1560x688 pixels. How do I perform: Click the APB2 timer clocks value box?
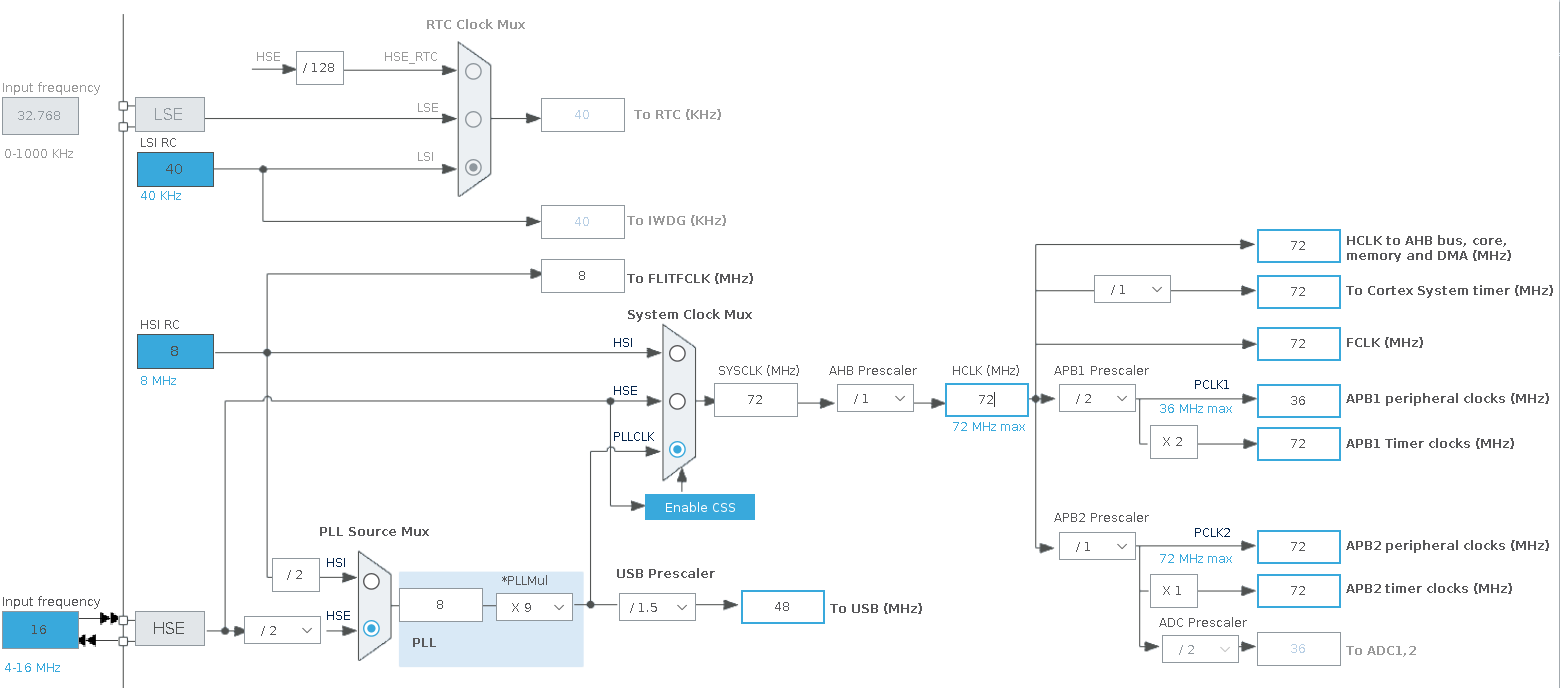[1298, 590]
